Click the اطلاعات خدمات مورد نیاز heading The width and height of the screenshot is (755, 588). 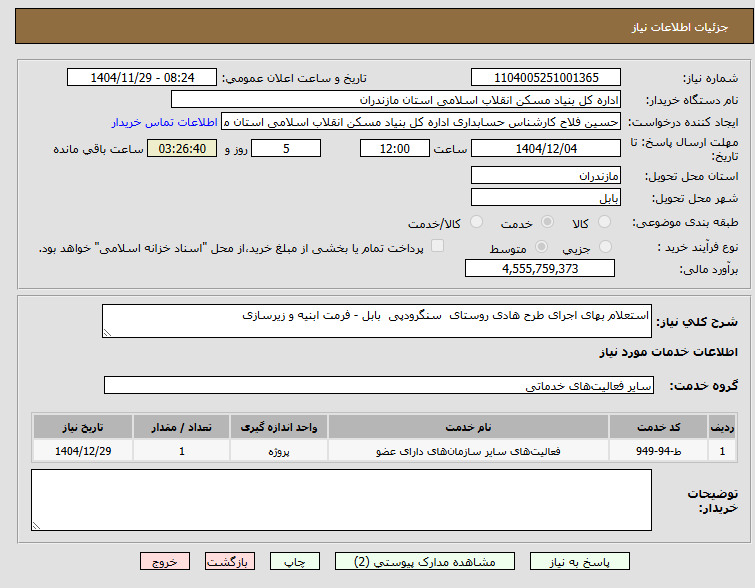pos(669,352)
